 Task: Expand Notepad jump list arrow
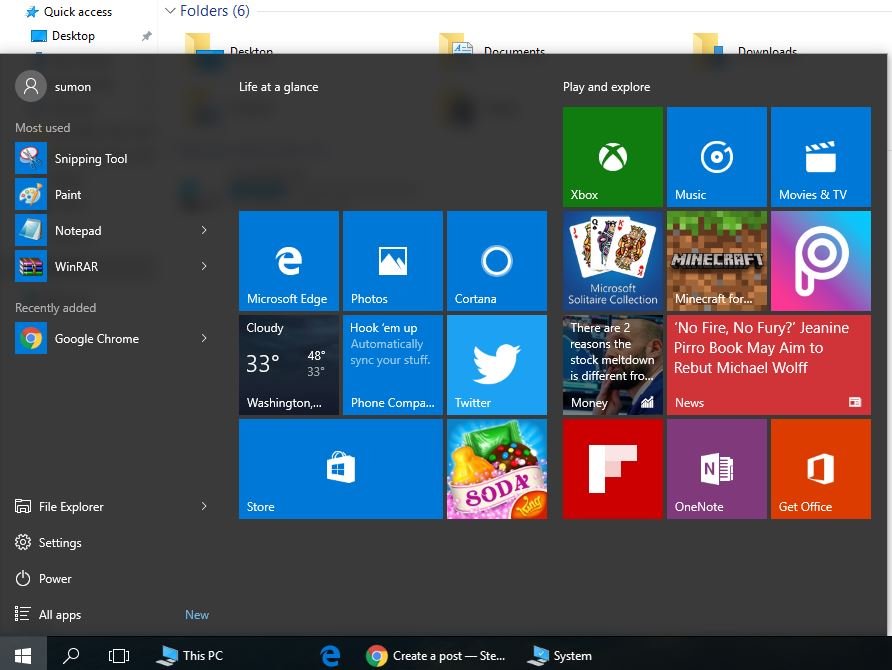click(x=204, y=230)
